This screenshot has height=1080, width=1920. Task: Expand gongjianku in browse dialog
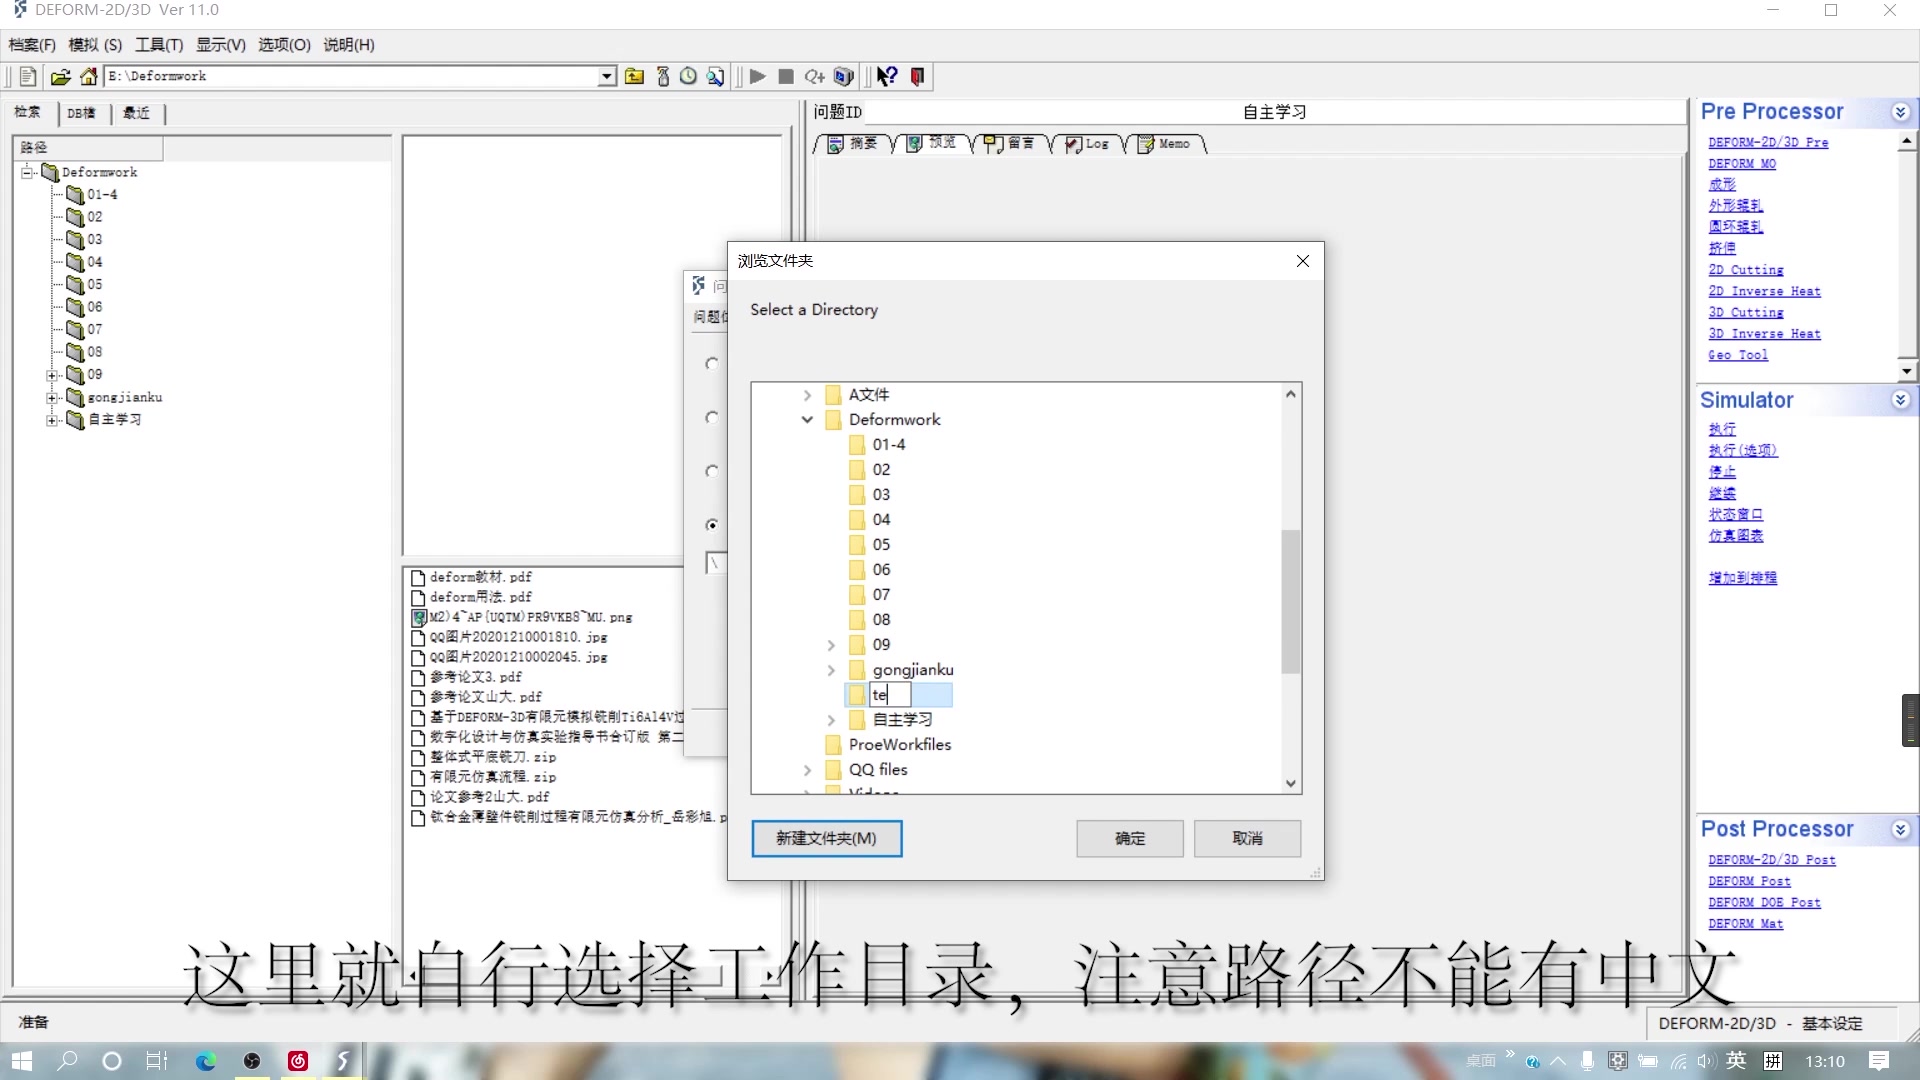click(x=831, y=670)
